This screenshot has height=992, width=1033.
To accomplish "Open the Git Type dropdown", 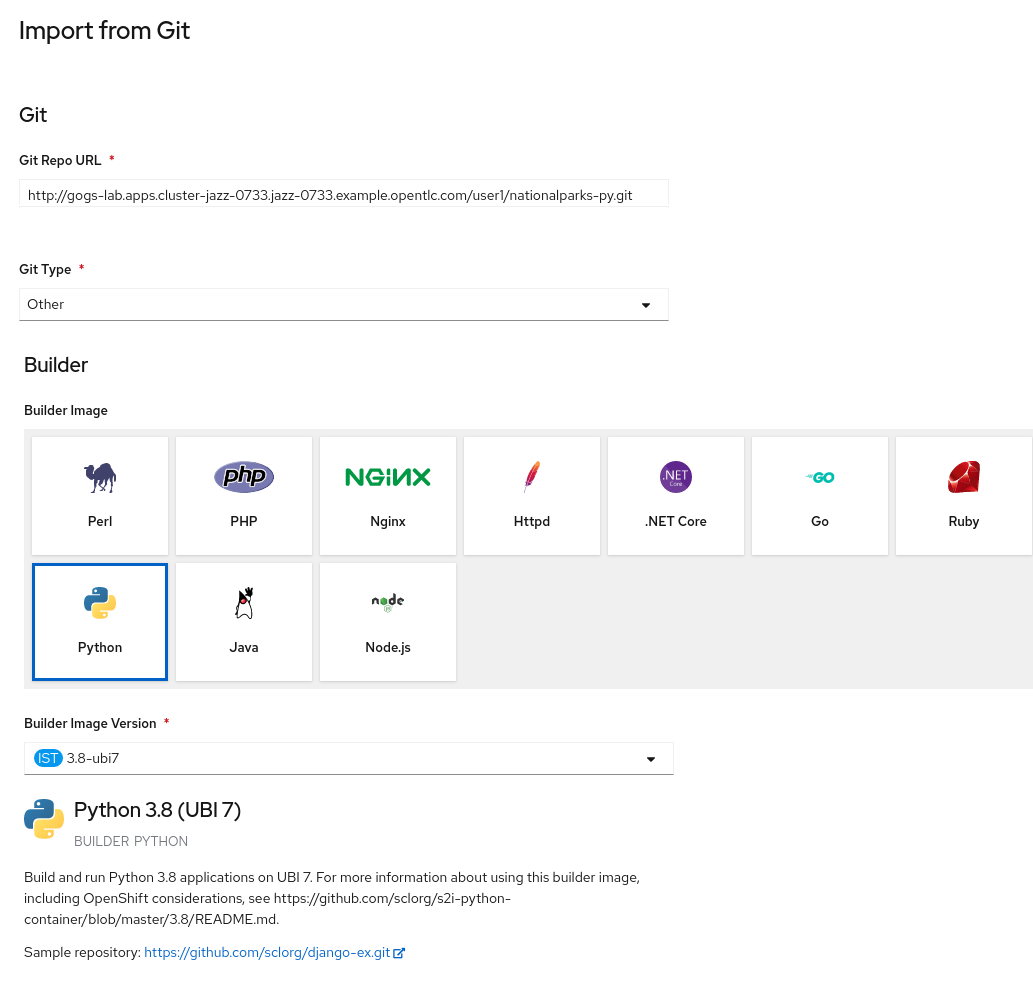I will pyautogui.click(x=343, y=305).
